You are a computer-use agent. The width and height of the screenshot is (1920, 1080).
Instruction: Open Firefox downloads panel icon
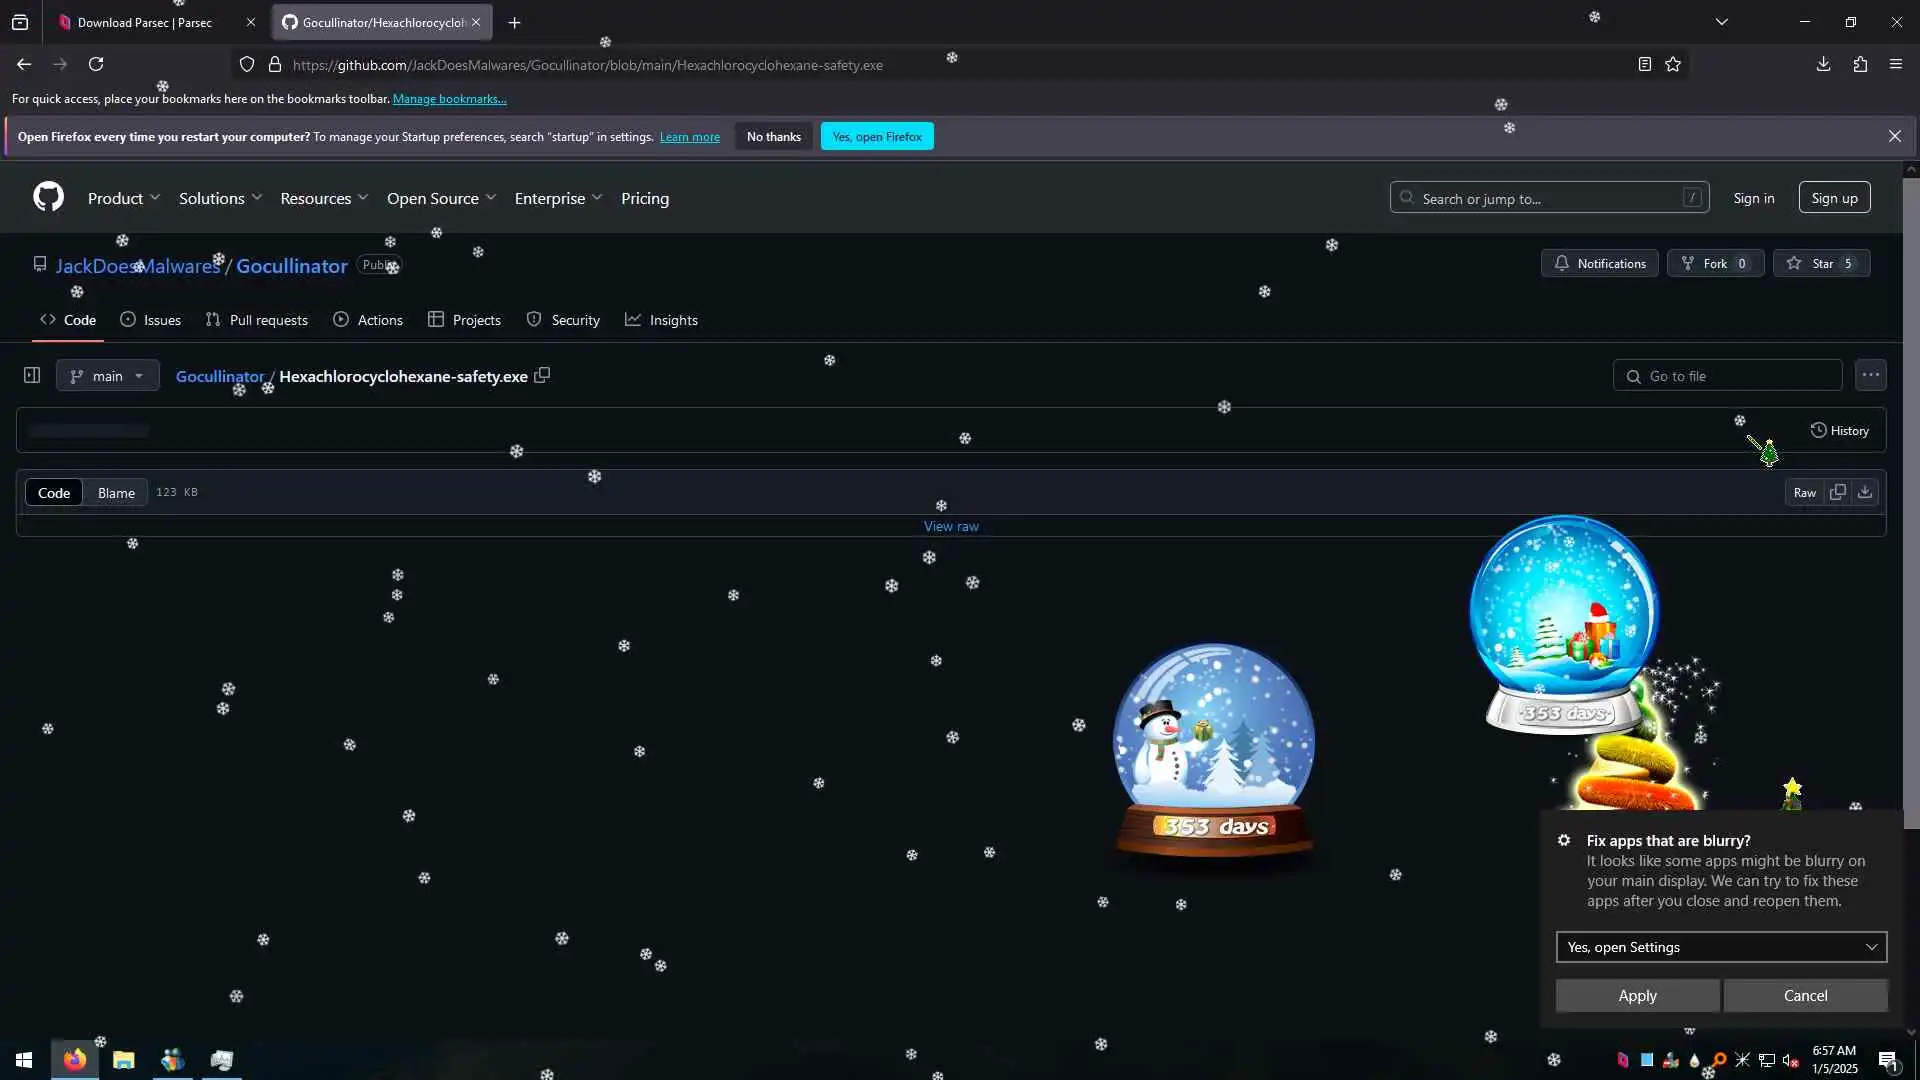tap(1823, 64)
